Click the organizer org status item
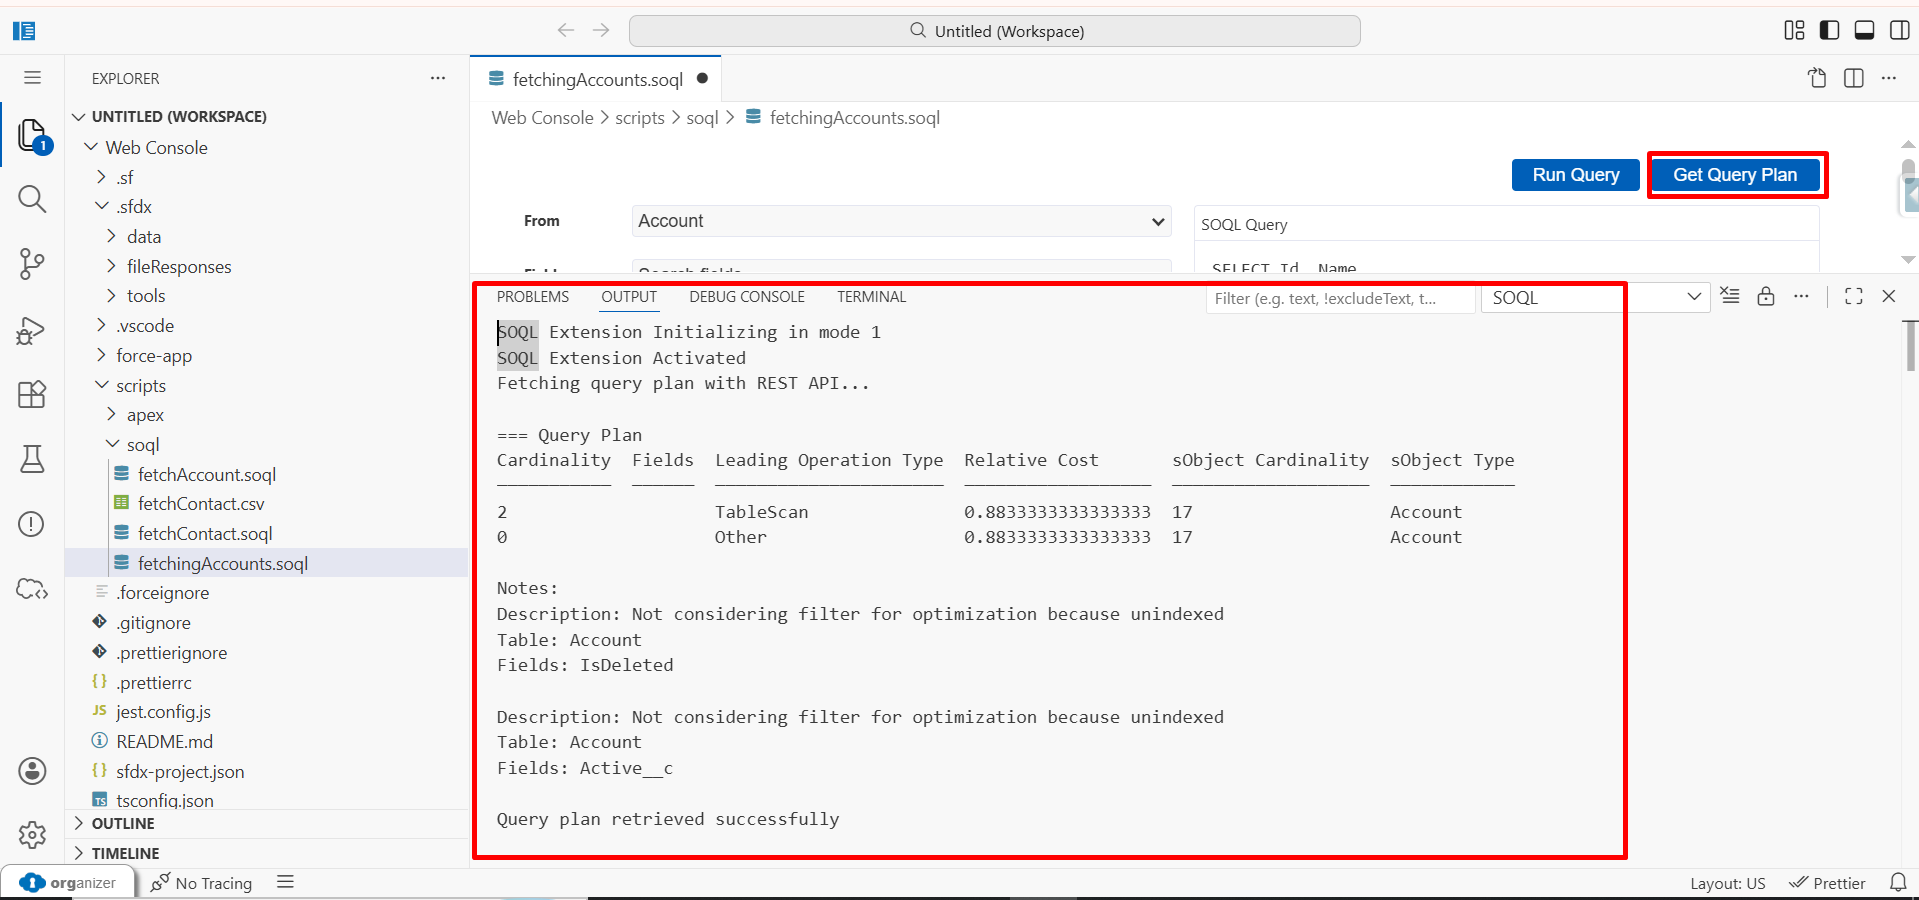 coord(69,883)
